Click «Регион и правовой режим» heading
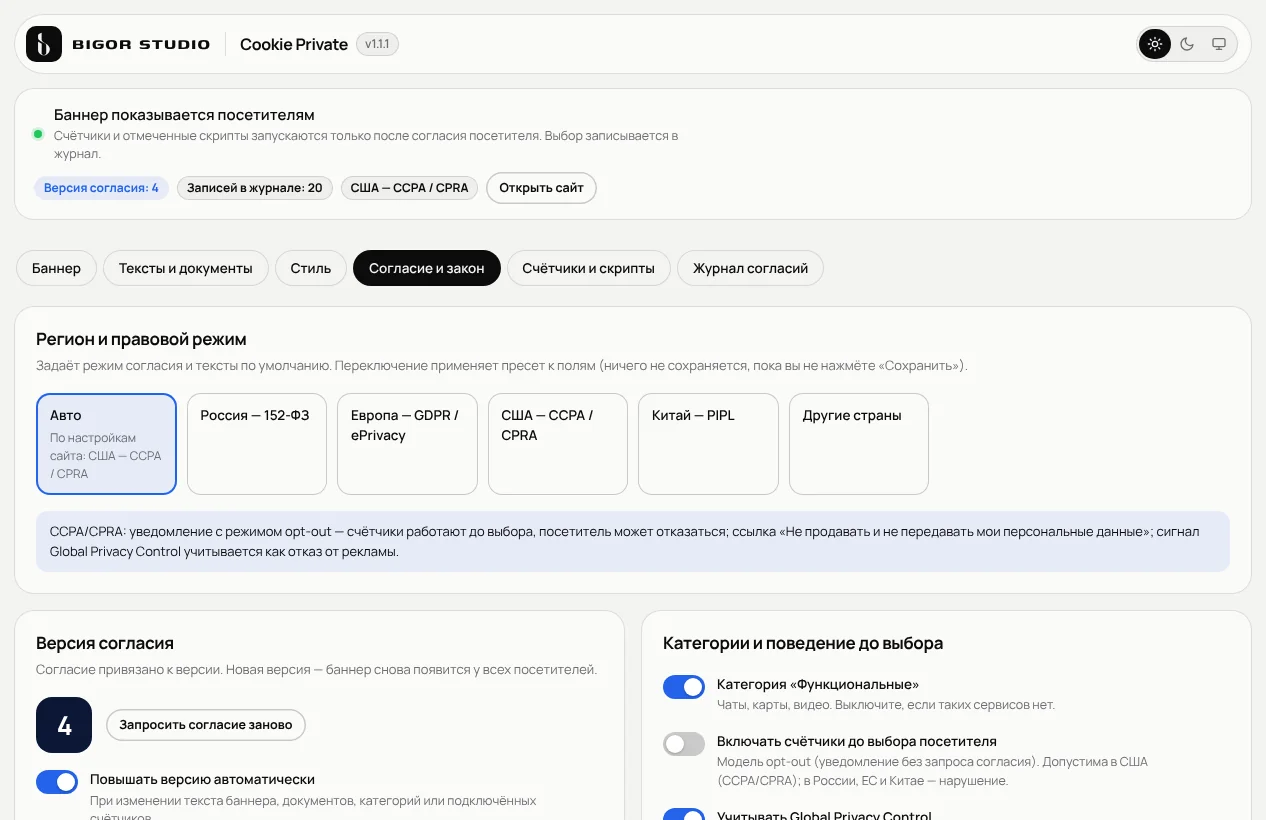 coord(141,339)
